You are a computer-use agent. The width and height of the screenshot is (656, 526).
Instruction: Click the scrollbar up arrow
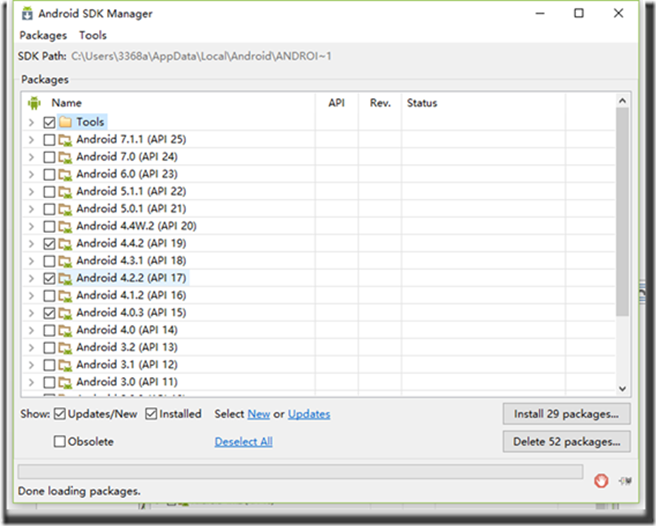622,101
